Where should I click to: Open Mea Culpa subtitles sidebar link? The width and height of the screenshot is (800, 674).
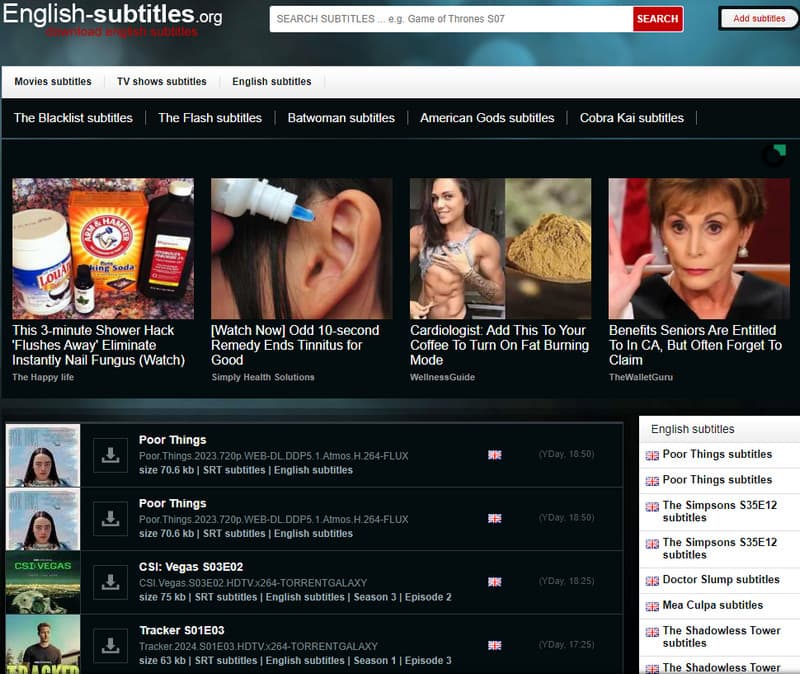coord(713,605)
